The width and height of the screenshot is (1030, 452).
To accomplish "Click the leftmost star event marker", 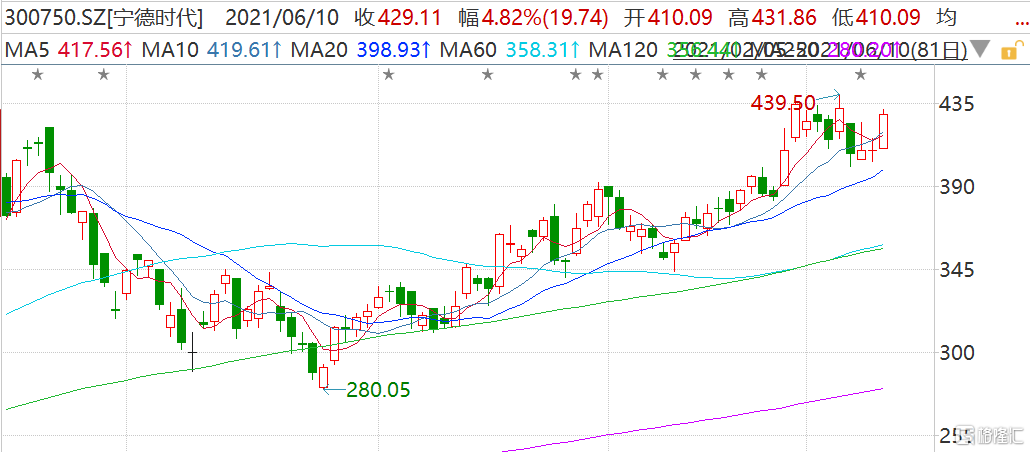I will coord(38,74).
